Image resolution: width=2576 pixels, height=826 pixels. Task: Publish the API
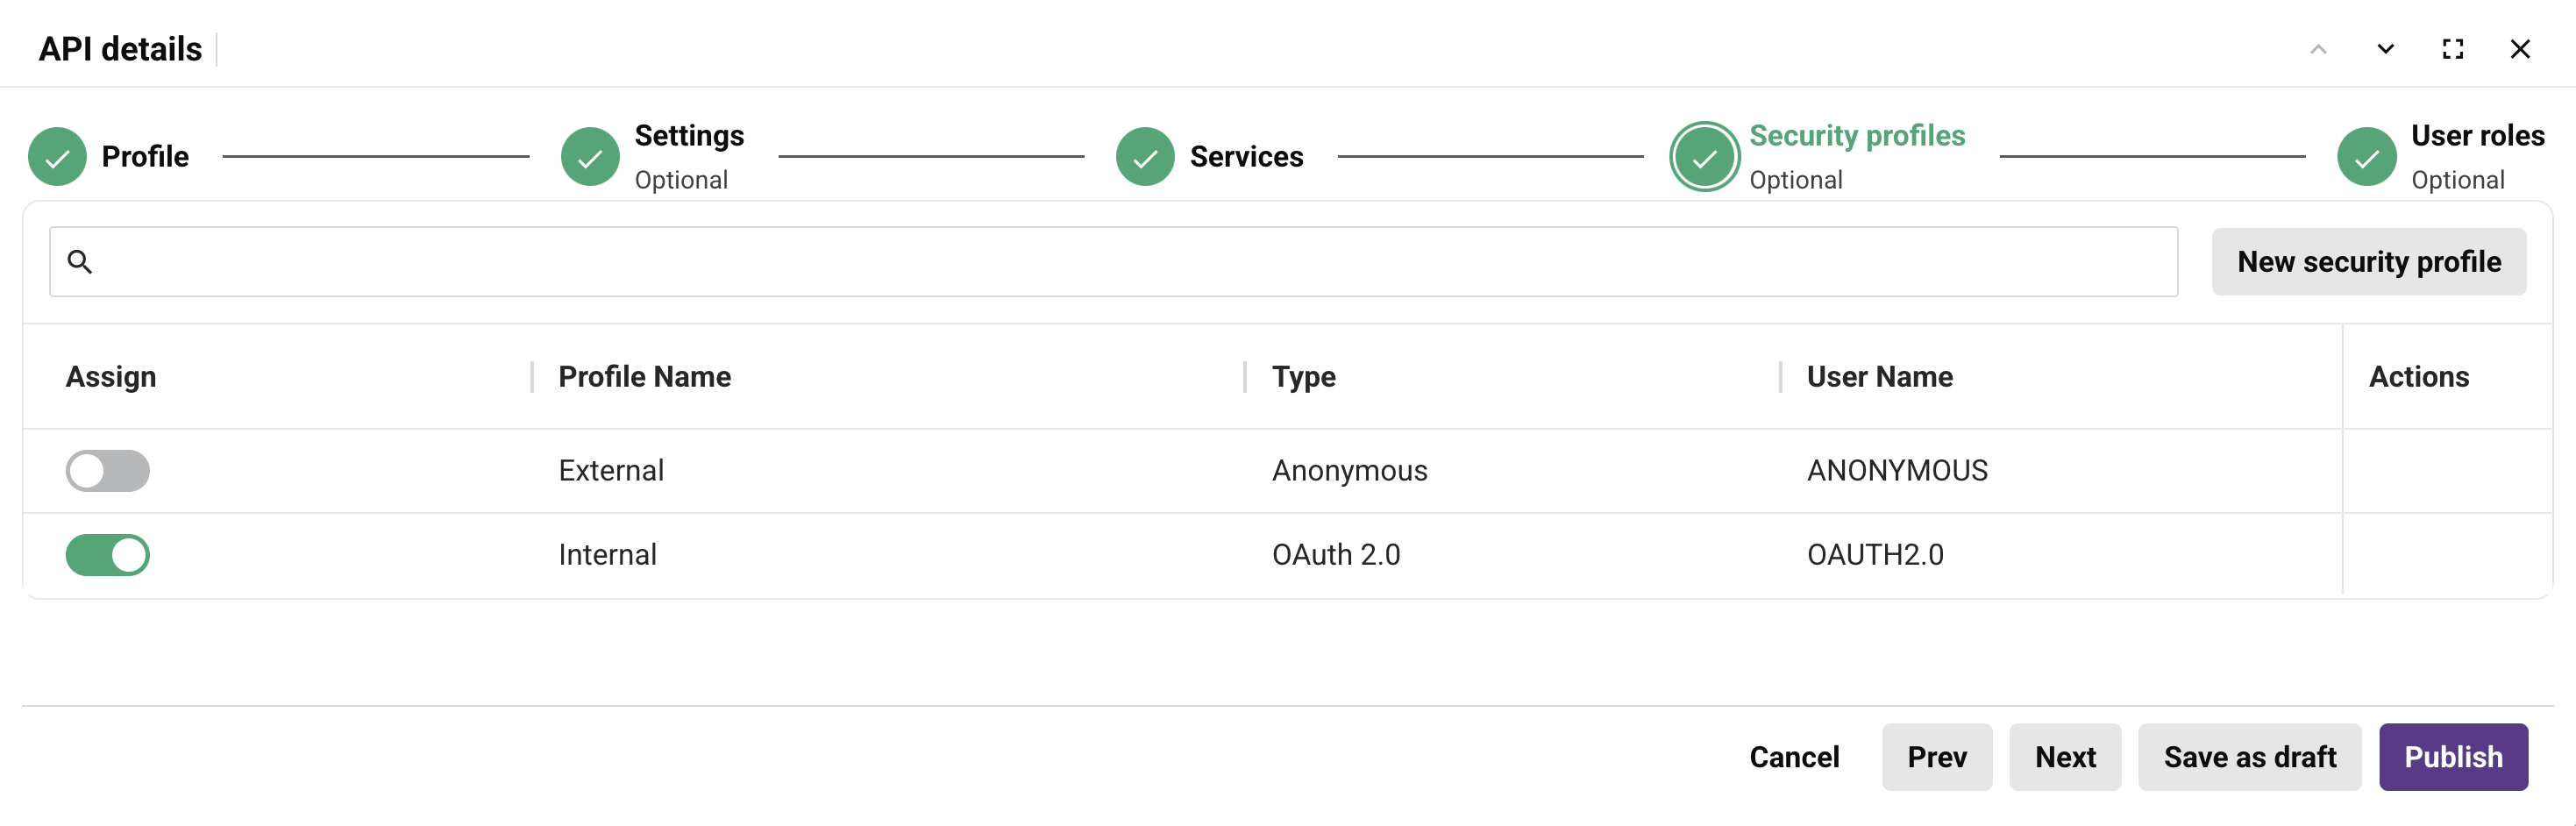click(x=2453, y=757)
